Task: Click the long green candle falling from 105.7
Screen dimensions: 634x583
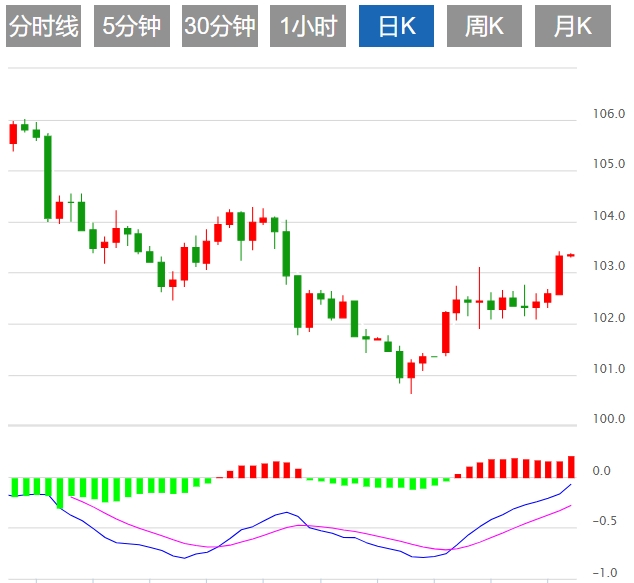Action: tap(48, 177)
